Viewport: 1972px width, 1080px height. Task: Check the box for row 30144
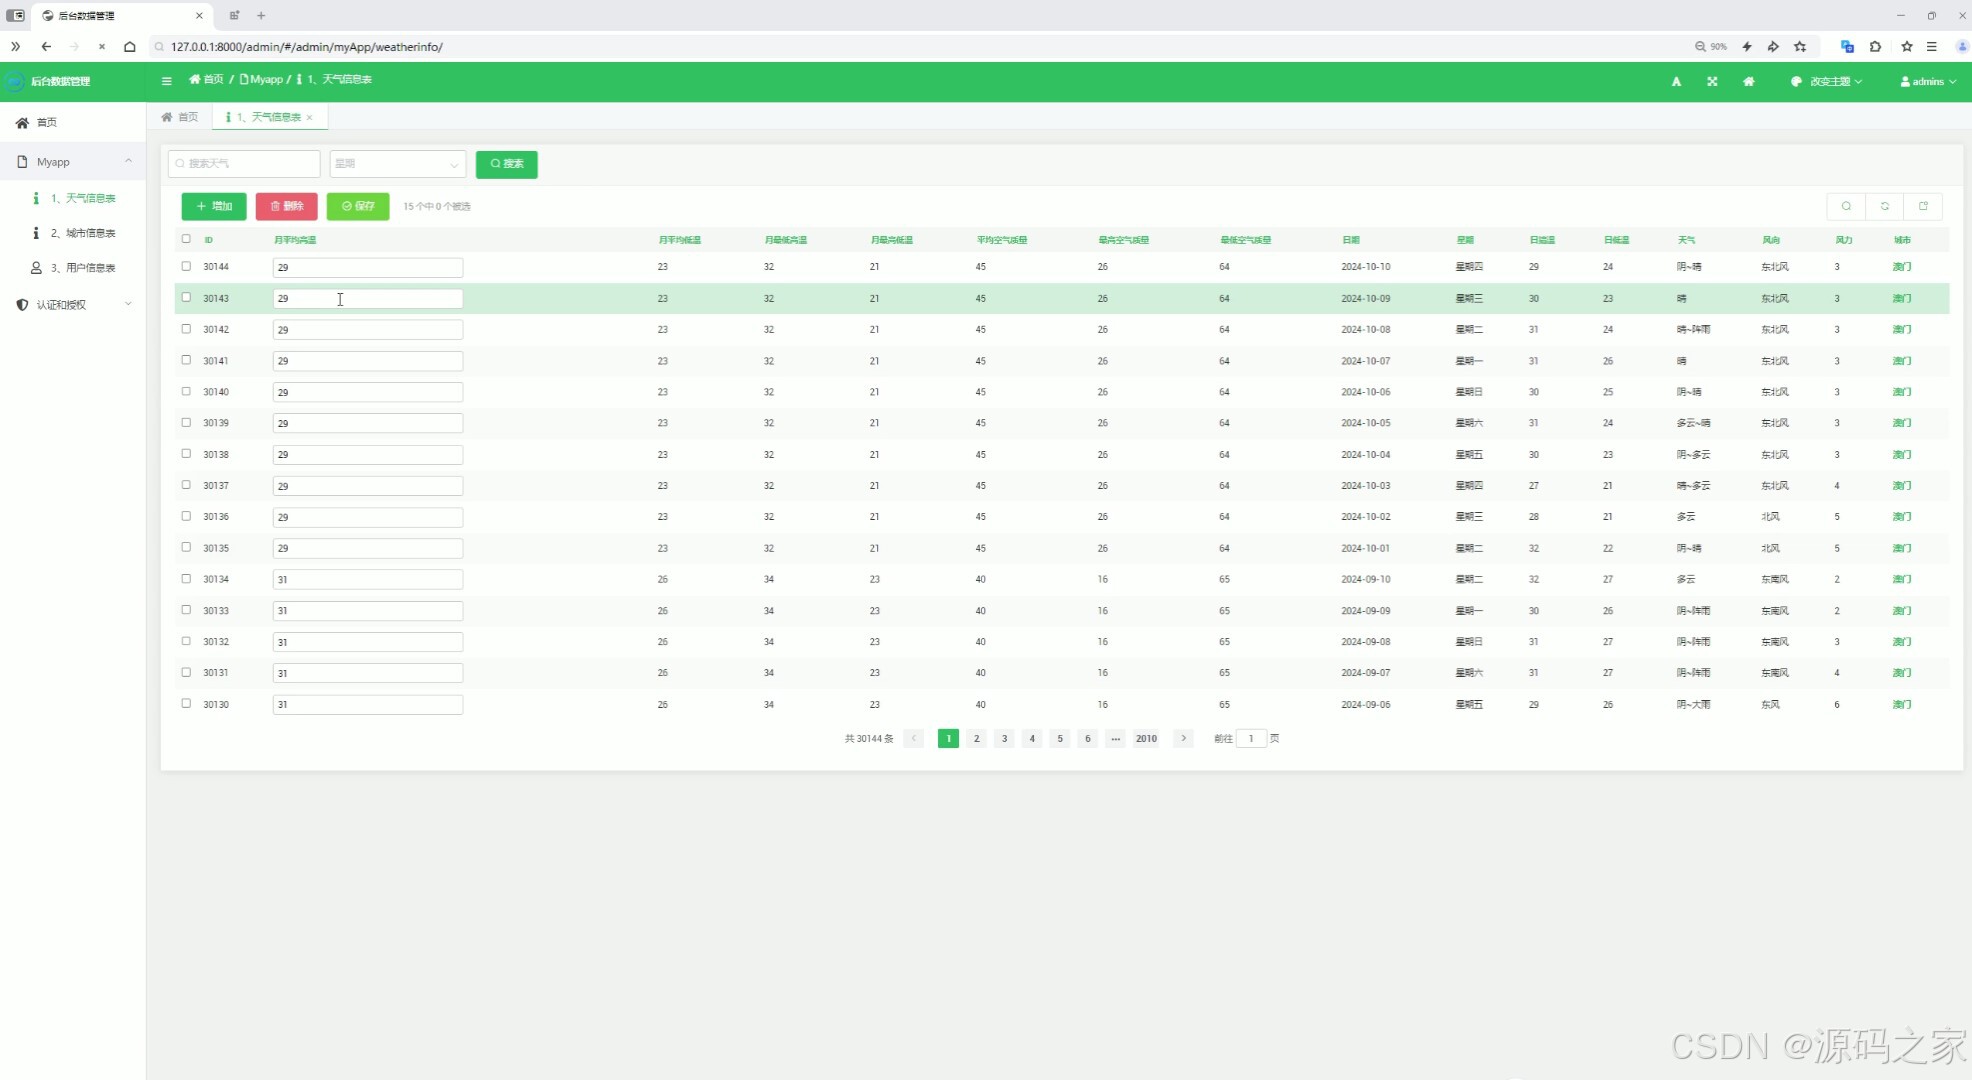(186, 266)
